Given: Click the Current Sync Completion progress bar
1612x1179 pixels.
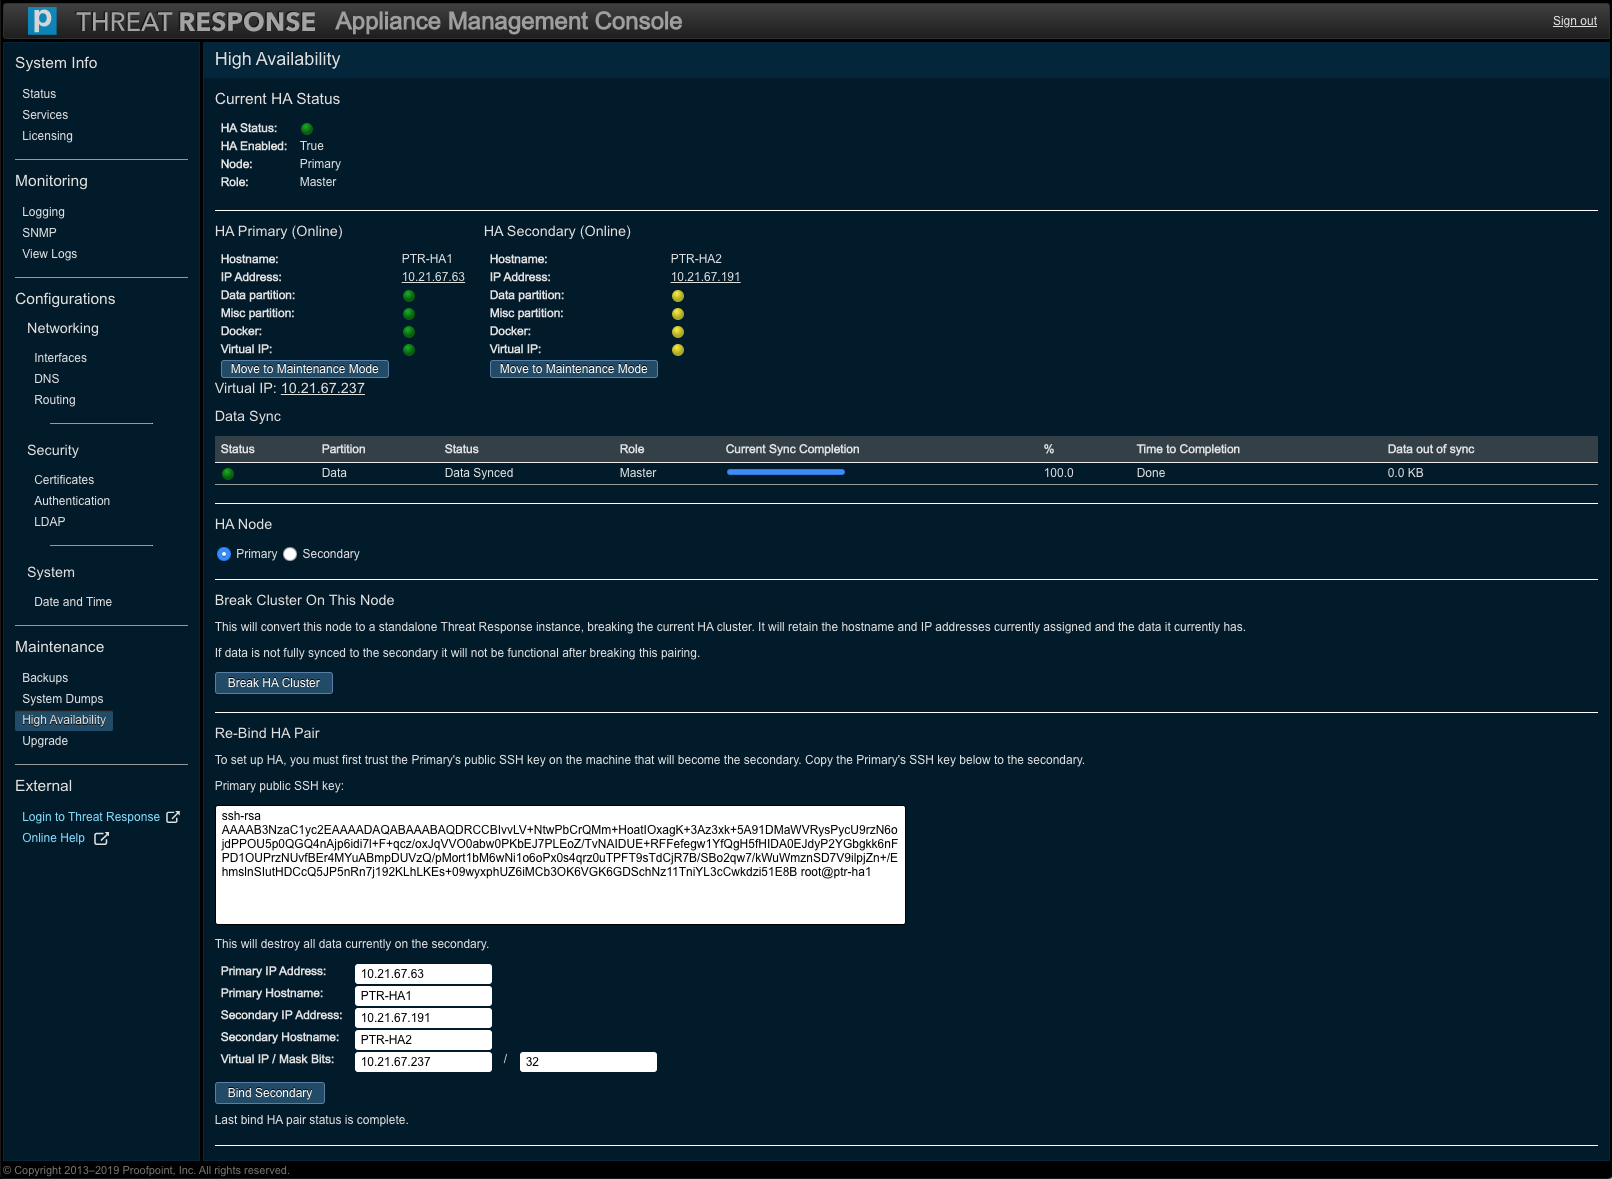Looking at the screenshot, I should [786, 472].
